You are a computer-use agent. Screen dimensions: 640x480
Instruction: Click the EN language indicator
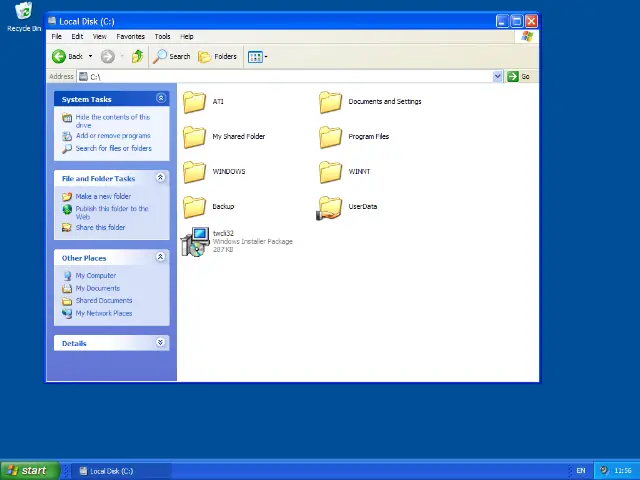[581, 471]
